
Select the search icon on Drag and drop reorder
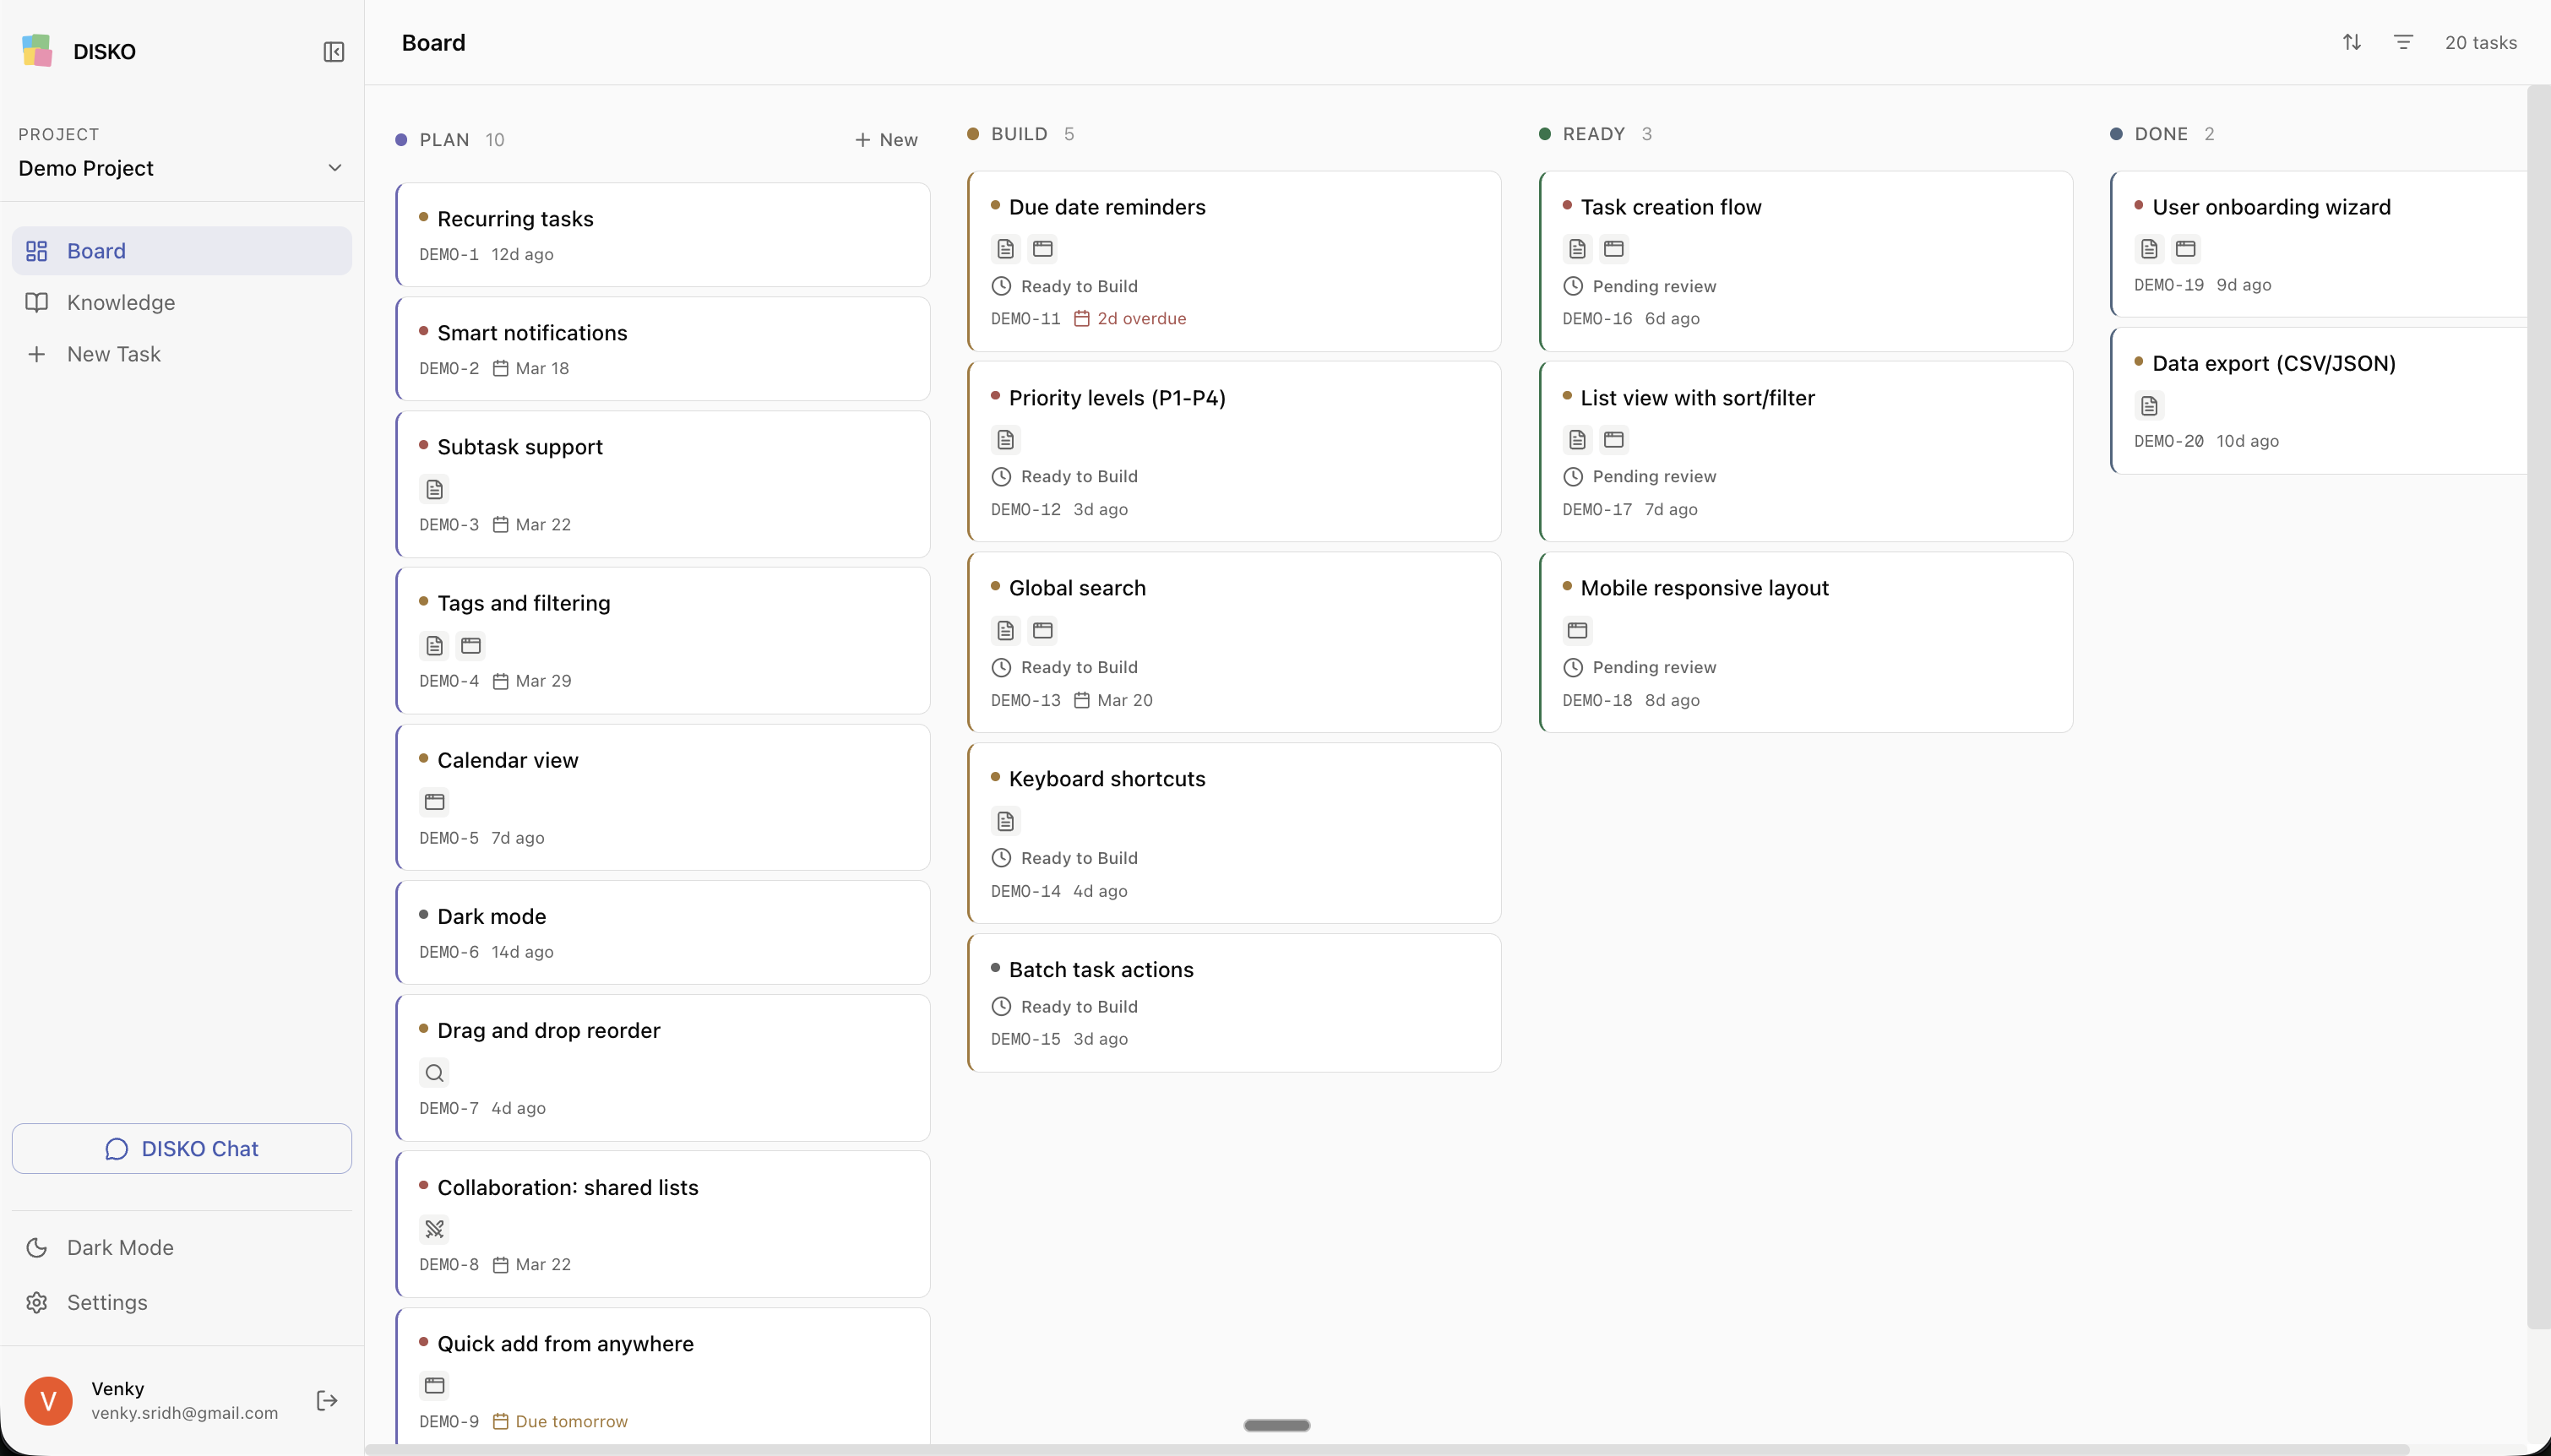pos(434,1072)
